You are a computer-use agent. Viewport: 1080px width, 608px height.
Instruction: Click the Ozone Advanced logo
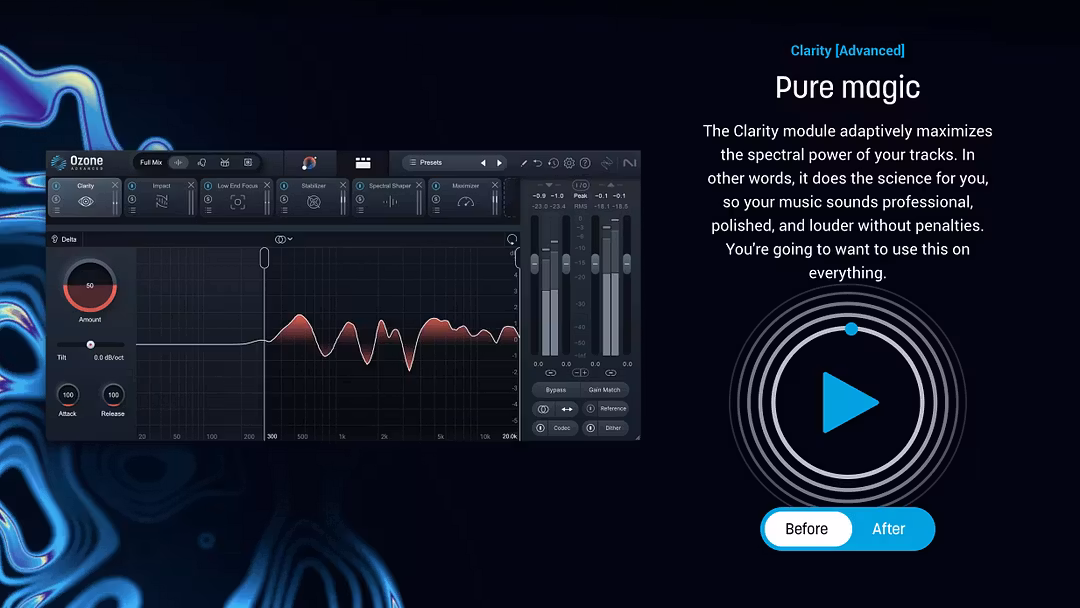77,163
